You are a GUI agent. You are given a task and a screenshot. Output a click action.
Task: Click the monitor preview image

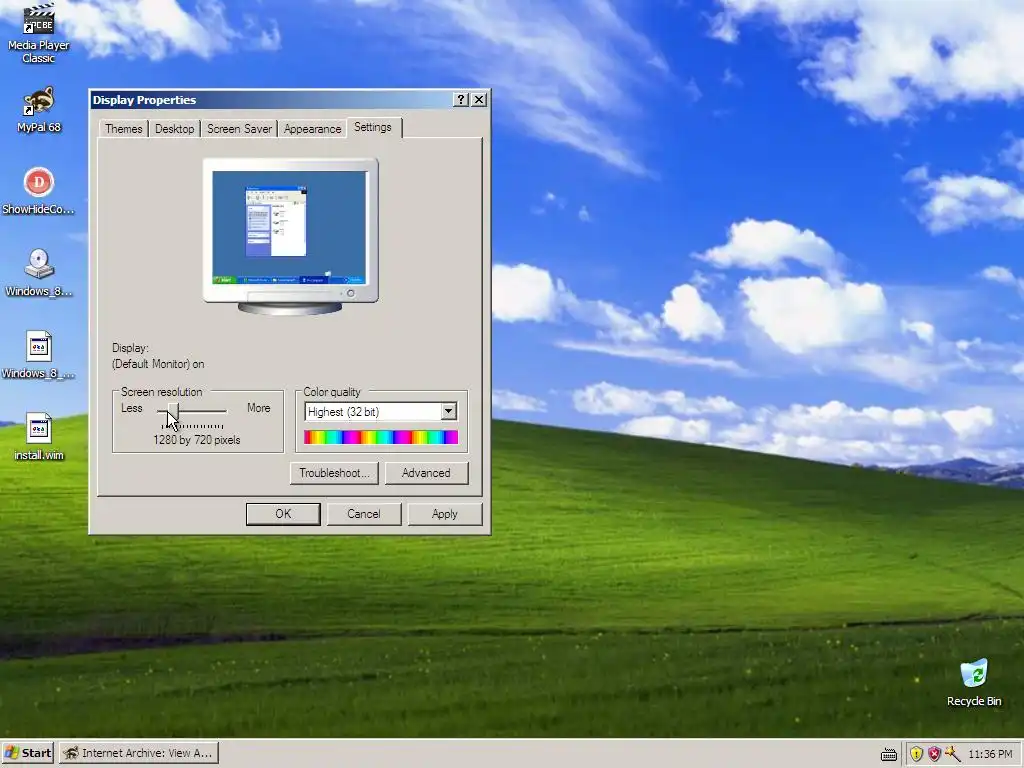[x=291, y=236]
